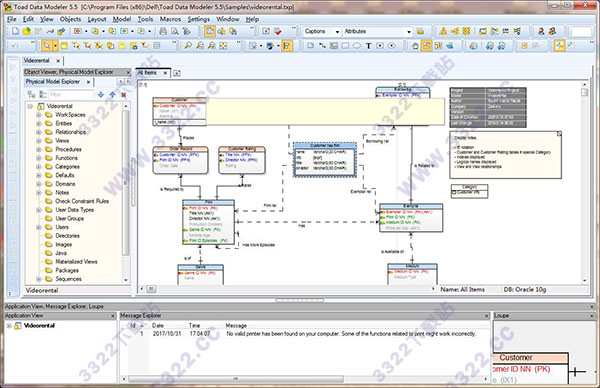Click the Print icon in toolbar
The width and height of the screenshot is (600, 388).
pyautogui.click(x=163, y=31)
